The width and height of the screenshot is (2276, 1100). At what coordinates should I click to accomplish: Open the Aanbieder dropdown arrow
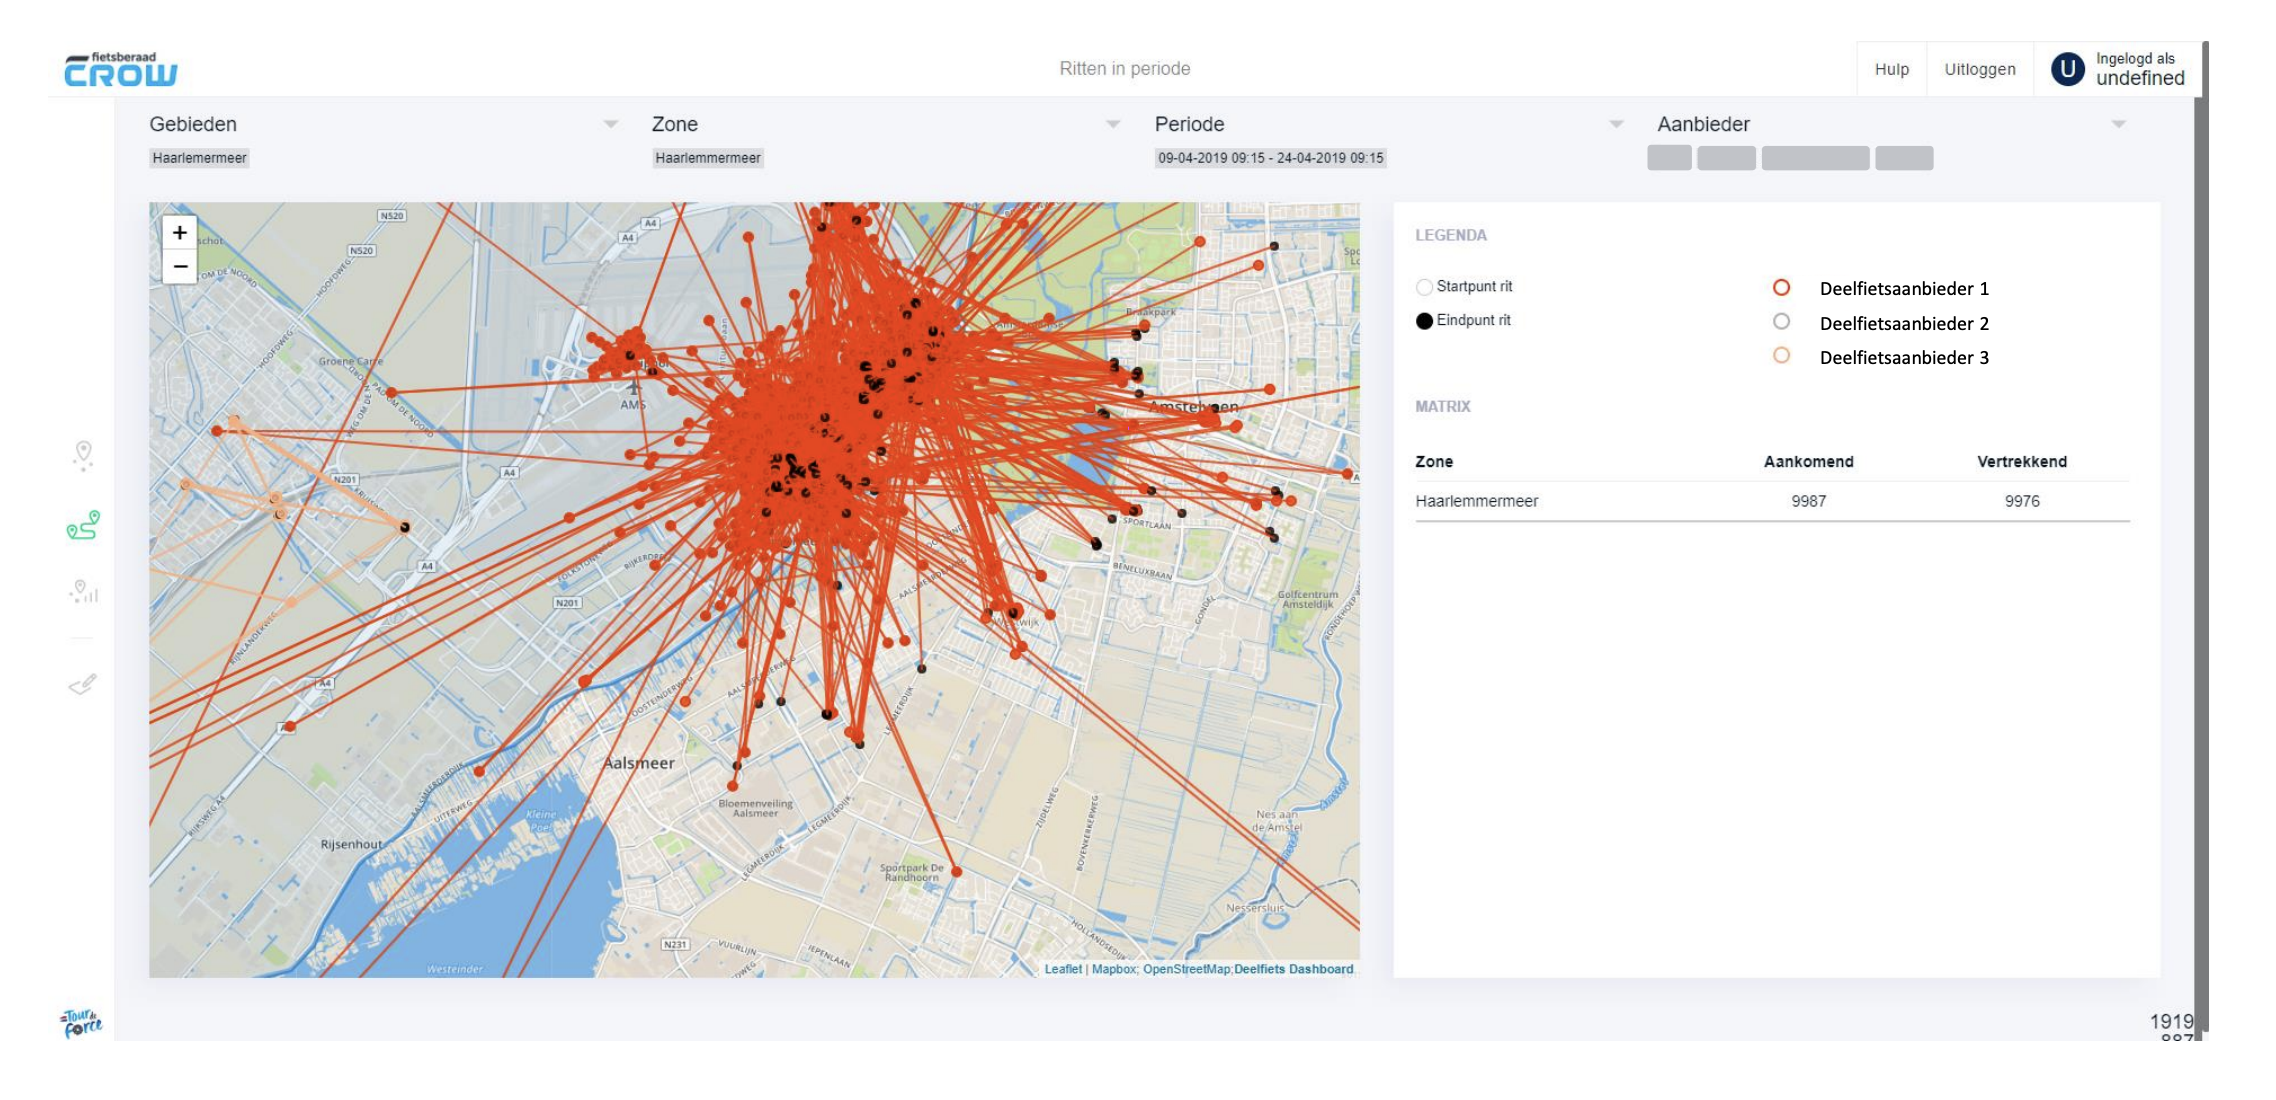pyautogui.click(x=2118, y=124)
